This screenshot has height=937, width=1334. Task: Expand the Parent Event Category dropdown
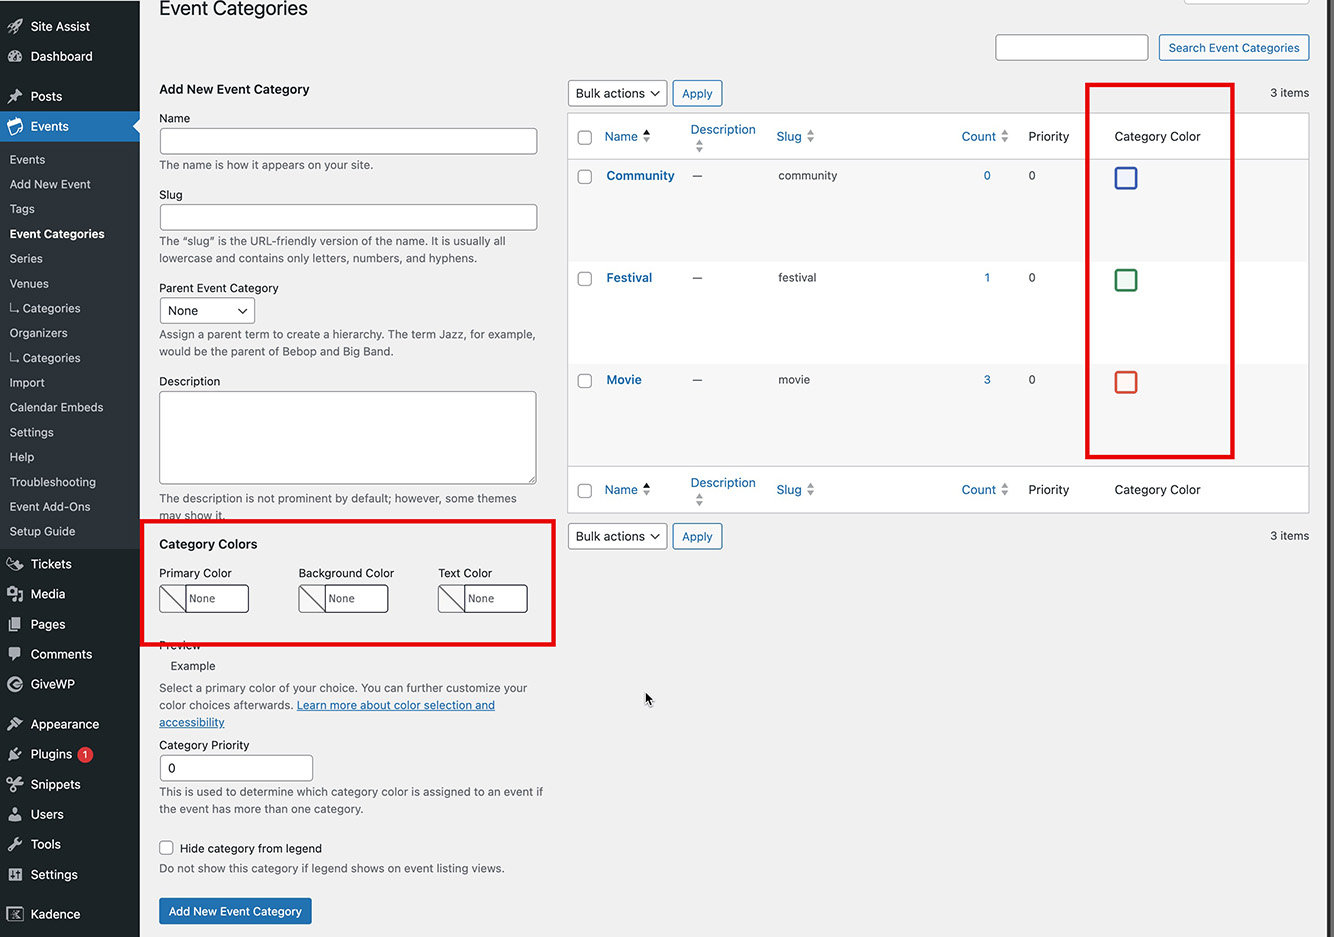coord(207,311)
